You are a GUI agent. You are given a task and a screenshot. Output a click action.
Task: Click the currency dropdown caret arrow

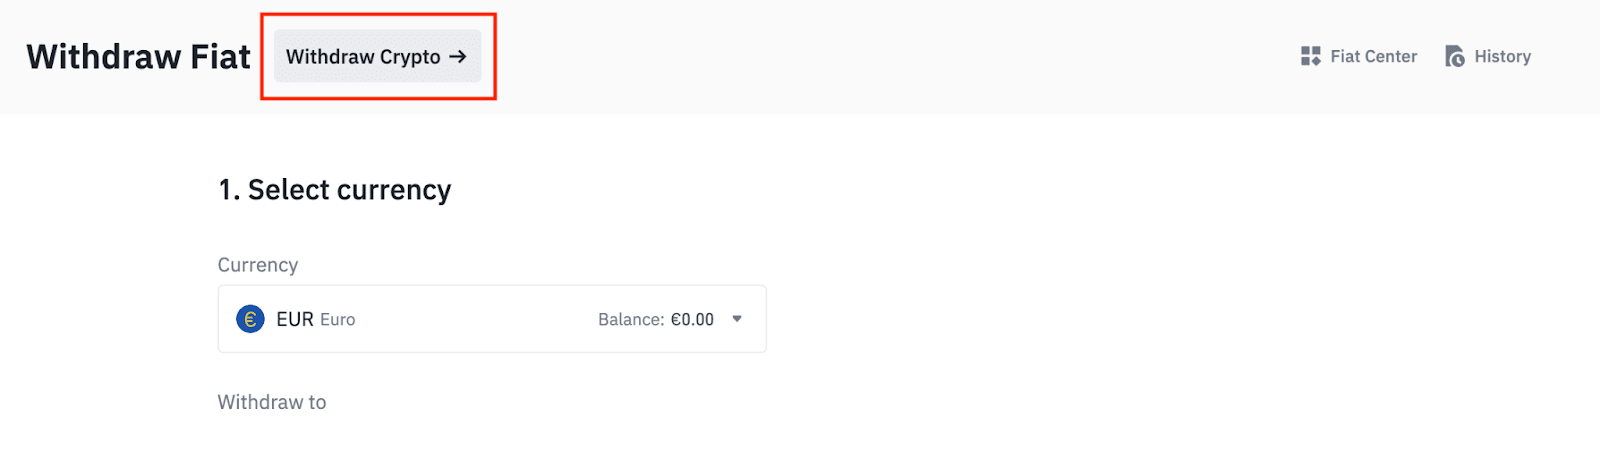pos(737,319)
